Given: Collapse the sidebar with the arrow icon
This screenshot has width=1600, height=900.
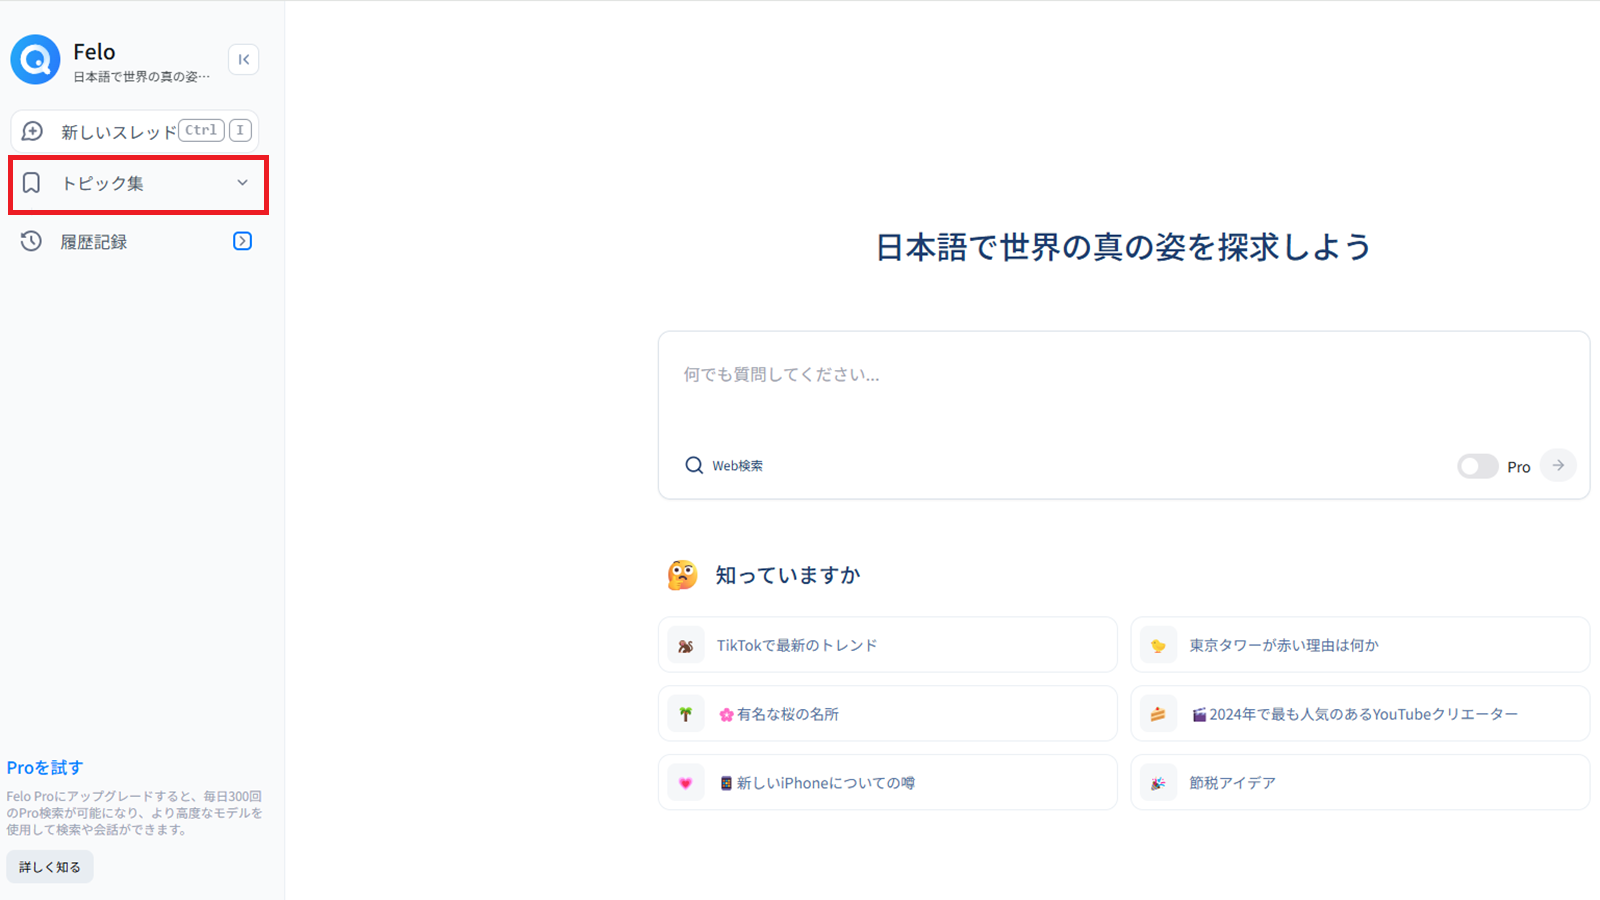Looking at the screenshot, I should (x=244, y=60).
